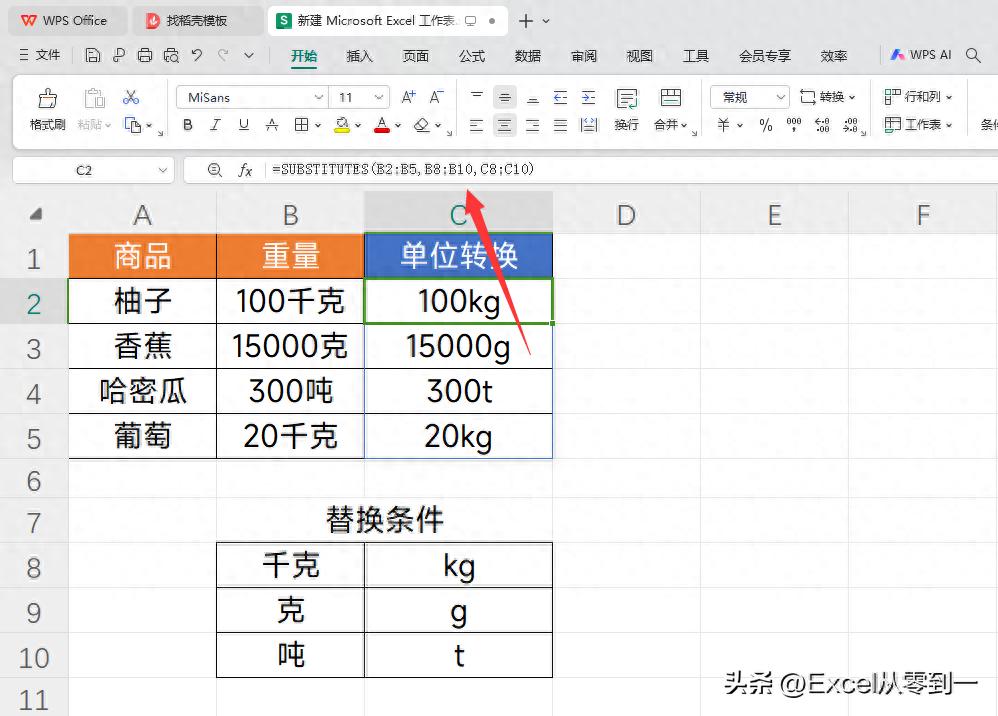Switch to the 数据 tab
The height and width of the screenshot is (716, 998).
(528, 56)
